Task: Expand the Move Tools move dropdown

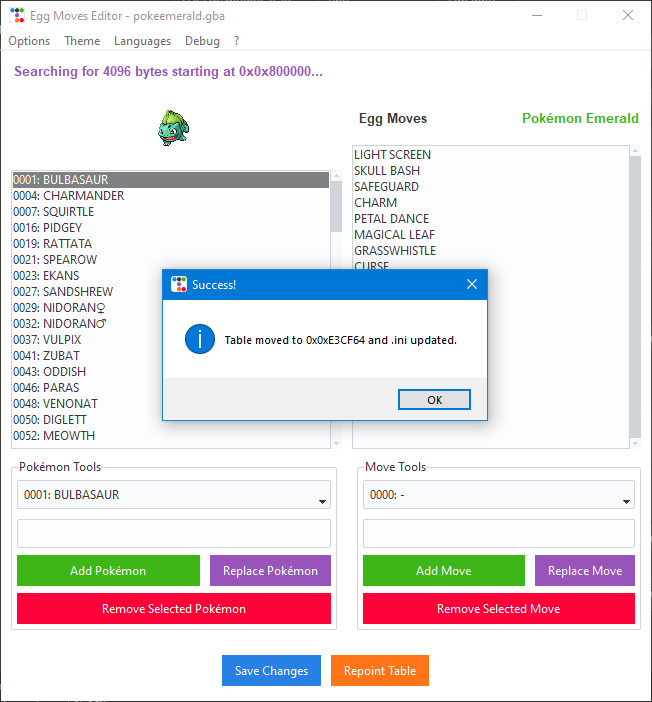Action: [498, 495]
